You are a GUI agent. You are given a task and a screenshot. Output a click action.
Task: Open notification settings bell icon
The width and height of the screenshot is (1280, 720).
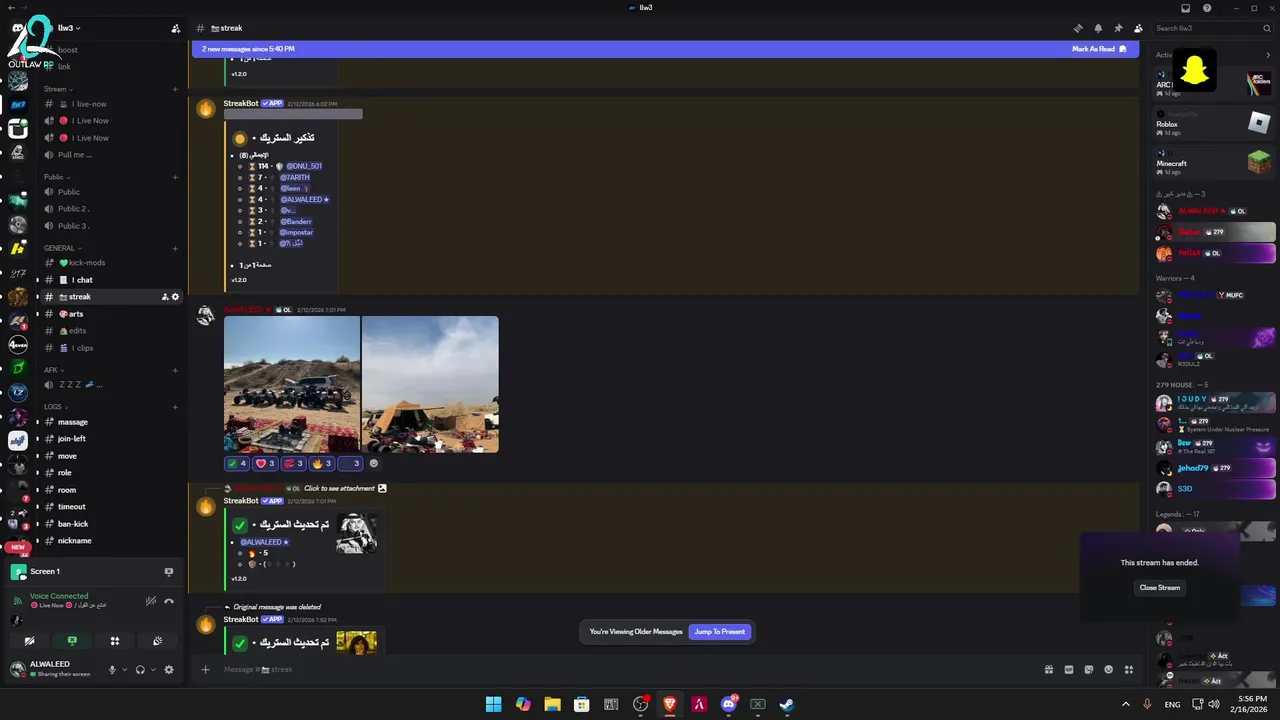coord(1098,28)
